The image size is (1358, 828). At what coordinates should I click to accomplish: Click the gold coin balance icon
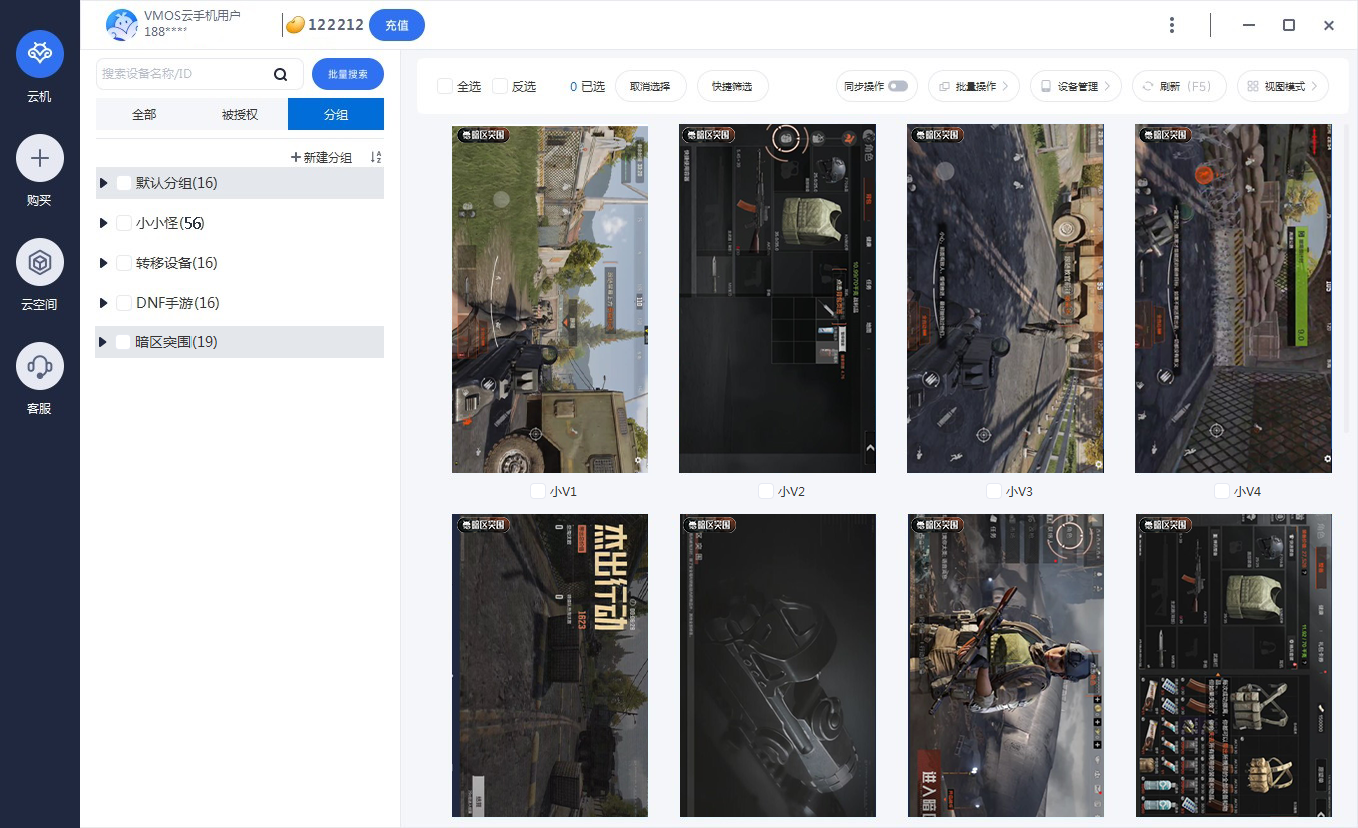point(295,25)
